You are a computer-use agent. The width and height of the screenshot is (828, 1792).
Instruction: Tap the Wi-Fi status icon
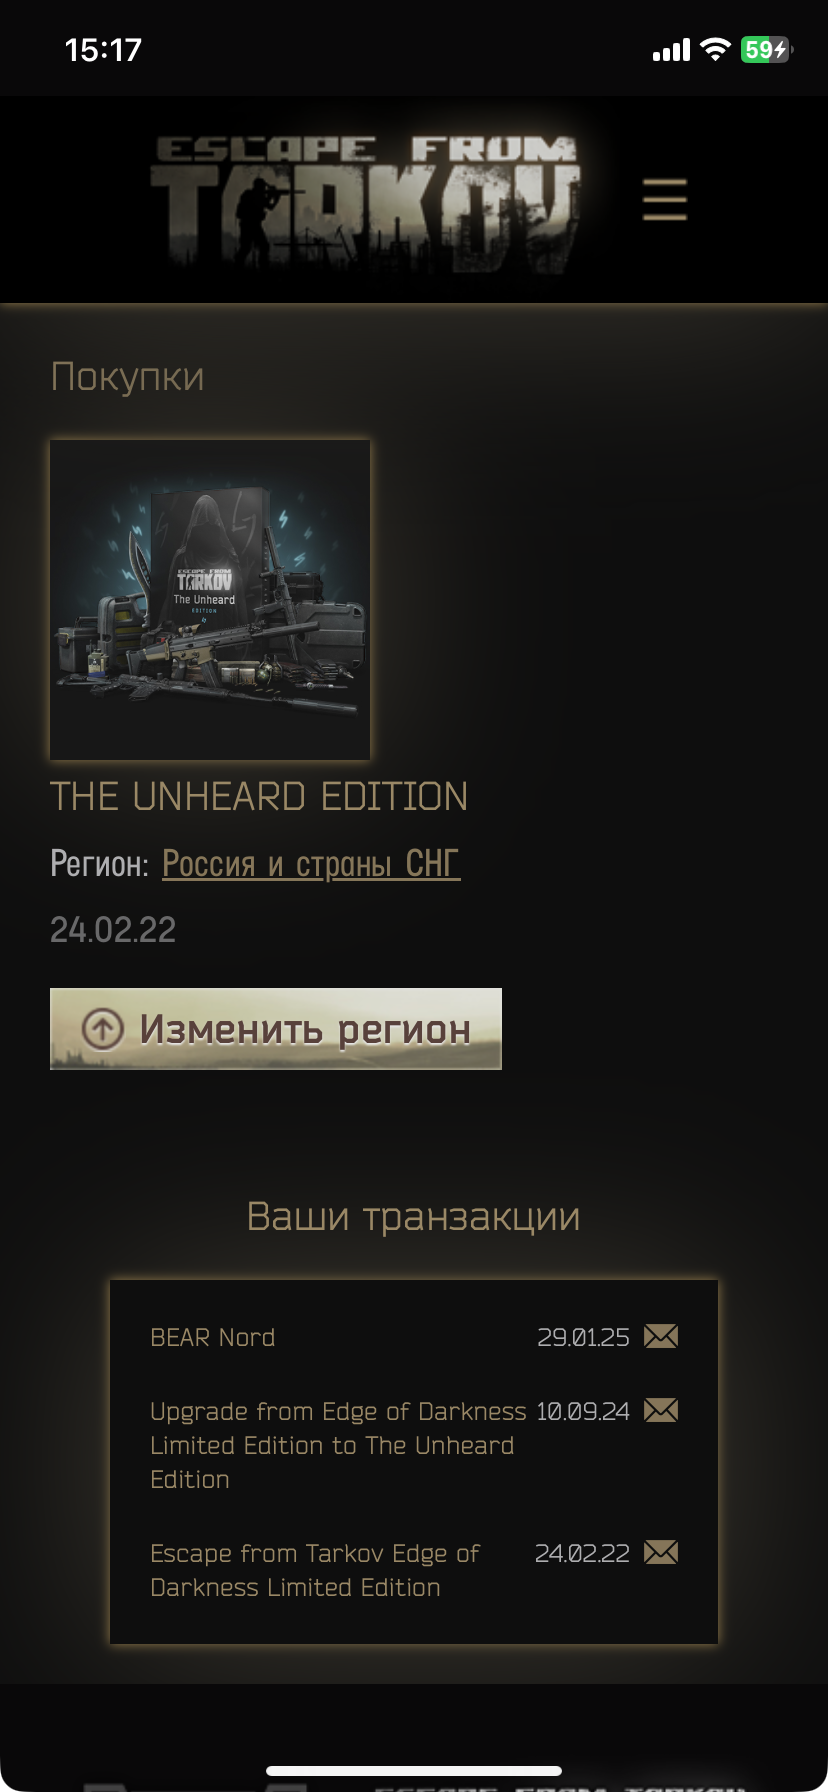click(x=715, y=49)
